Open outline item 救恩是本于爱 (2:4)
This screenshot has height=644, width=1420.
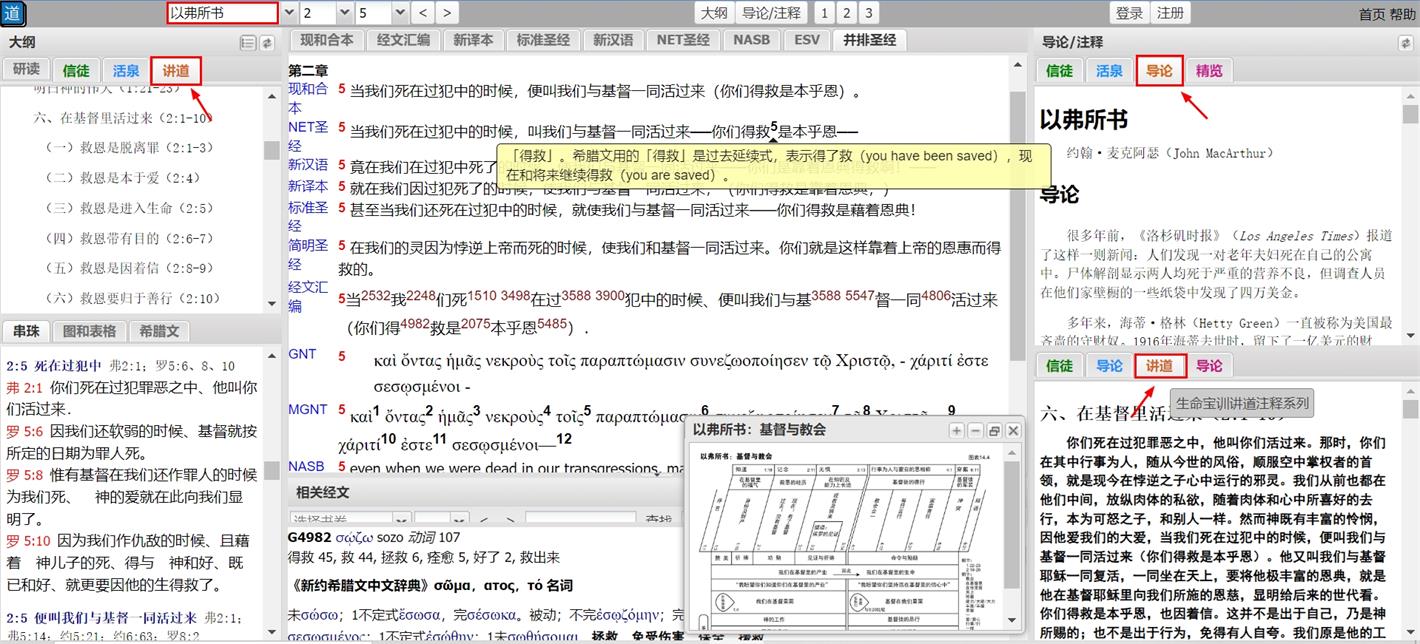[x=128, y=178]
